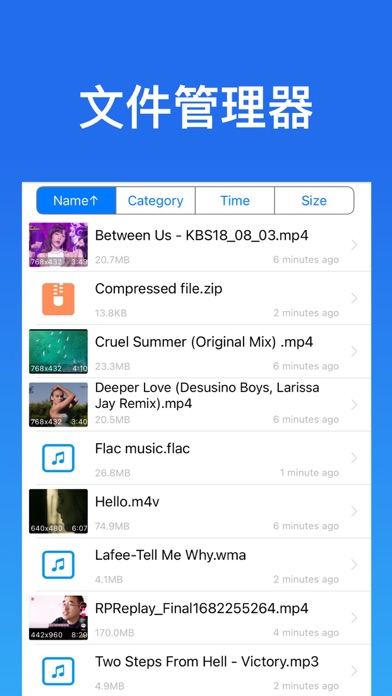The width and height of the screenshot is (392, 696).
Task: Expand the Hello.m4v row chevron
Action: (x=354, y=511)
